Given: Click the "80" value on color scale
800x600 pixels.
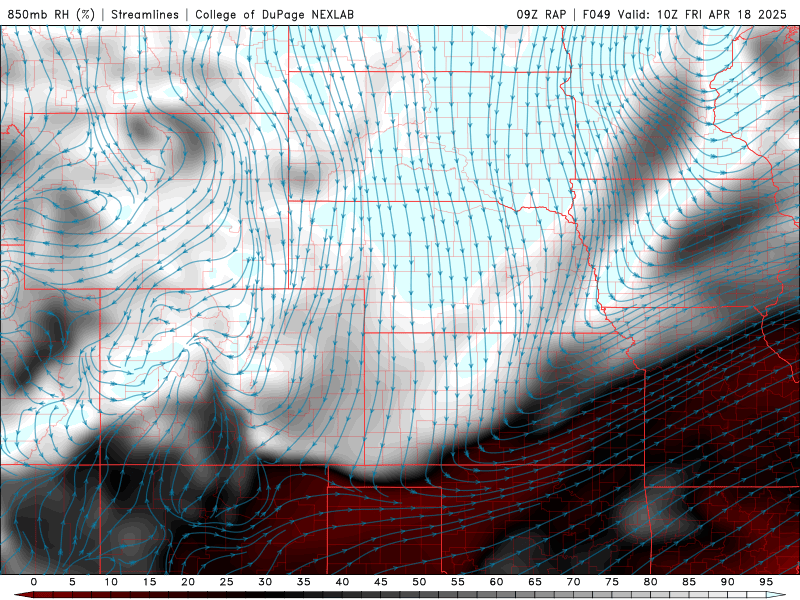Looking at the screenshot, I should [651, 582].
